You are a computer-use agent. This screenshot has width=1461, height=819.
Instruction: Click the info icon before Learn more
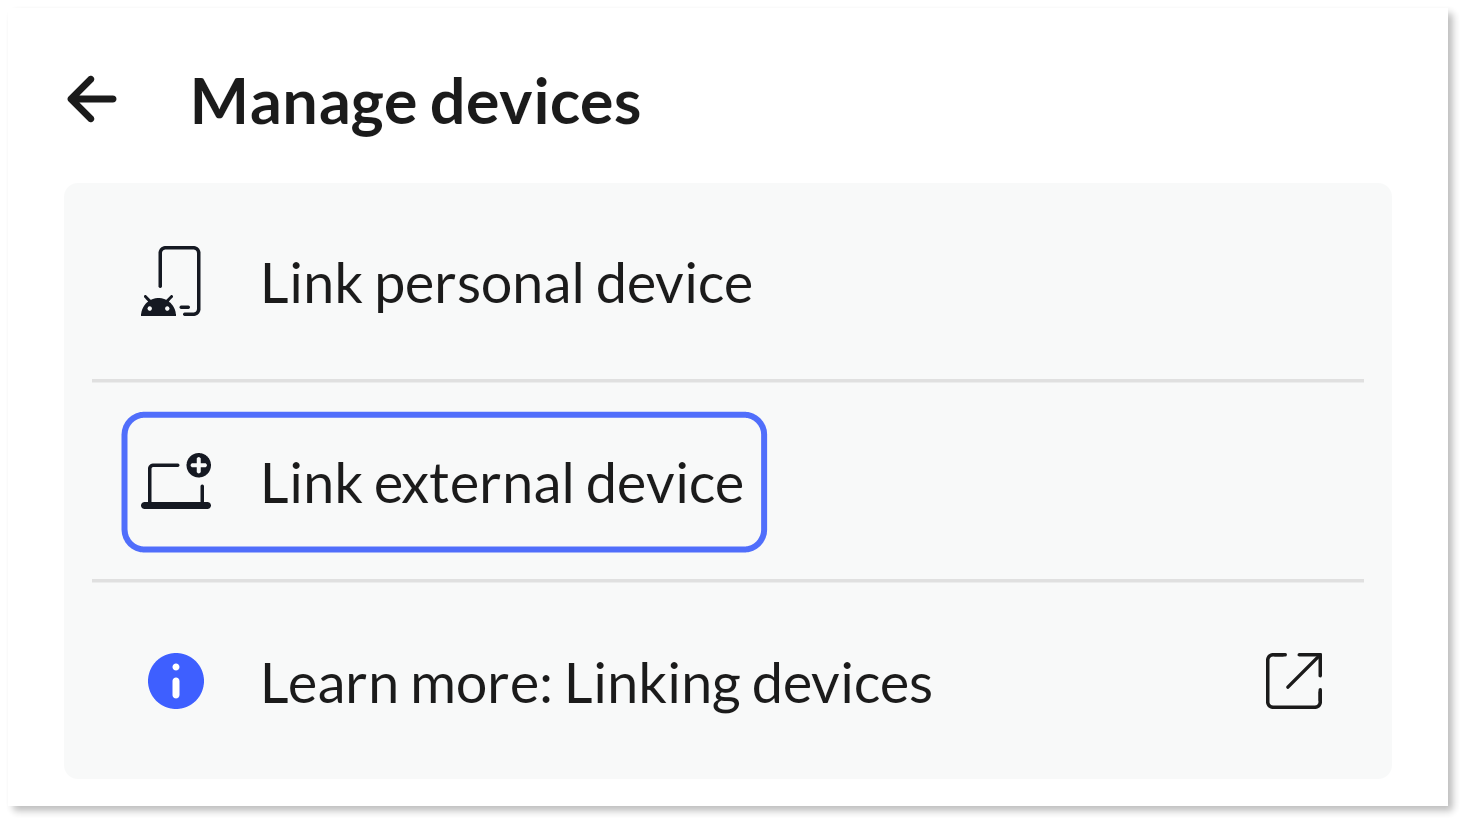pos(174,681)
